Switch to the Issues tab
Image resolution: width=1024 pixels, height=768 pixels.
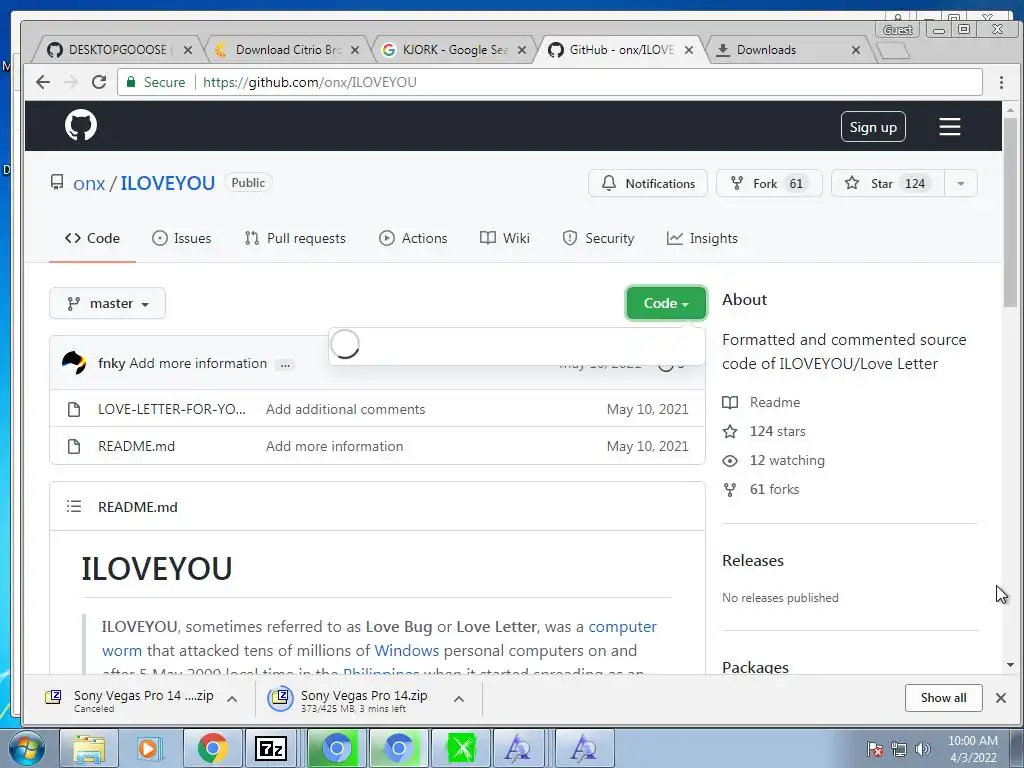[x=182, y=238]
